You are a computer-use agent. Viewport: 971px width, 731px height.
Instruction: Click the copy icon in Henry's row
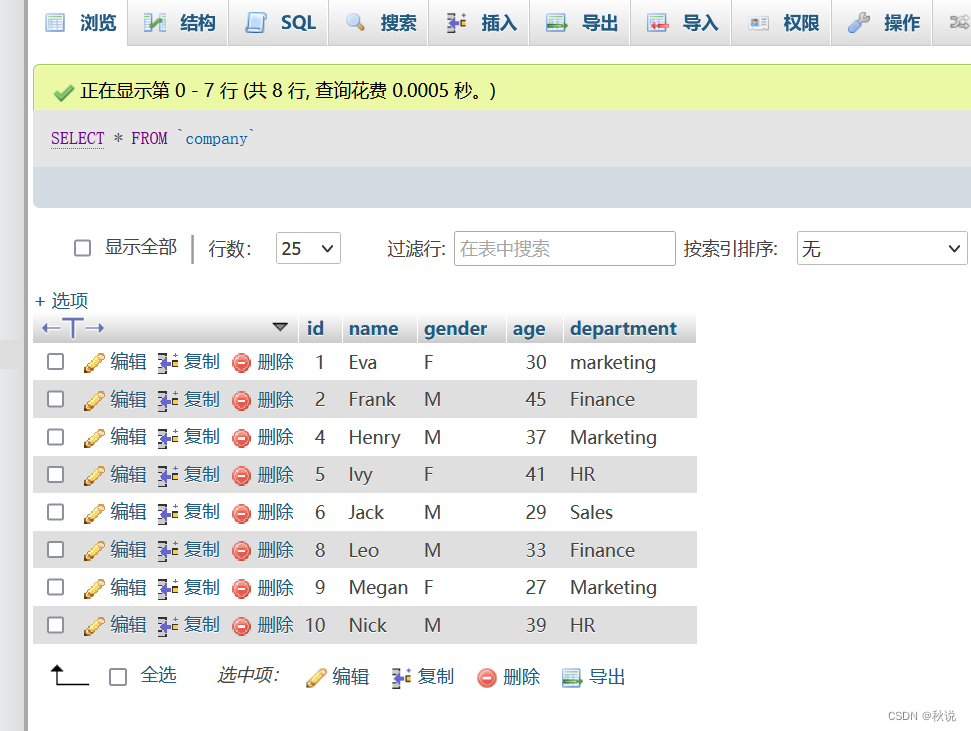click(168, 438)
